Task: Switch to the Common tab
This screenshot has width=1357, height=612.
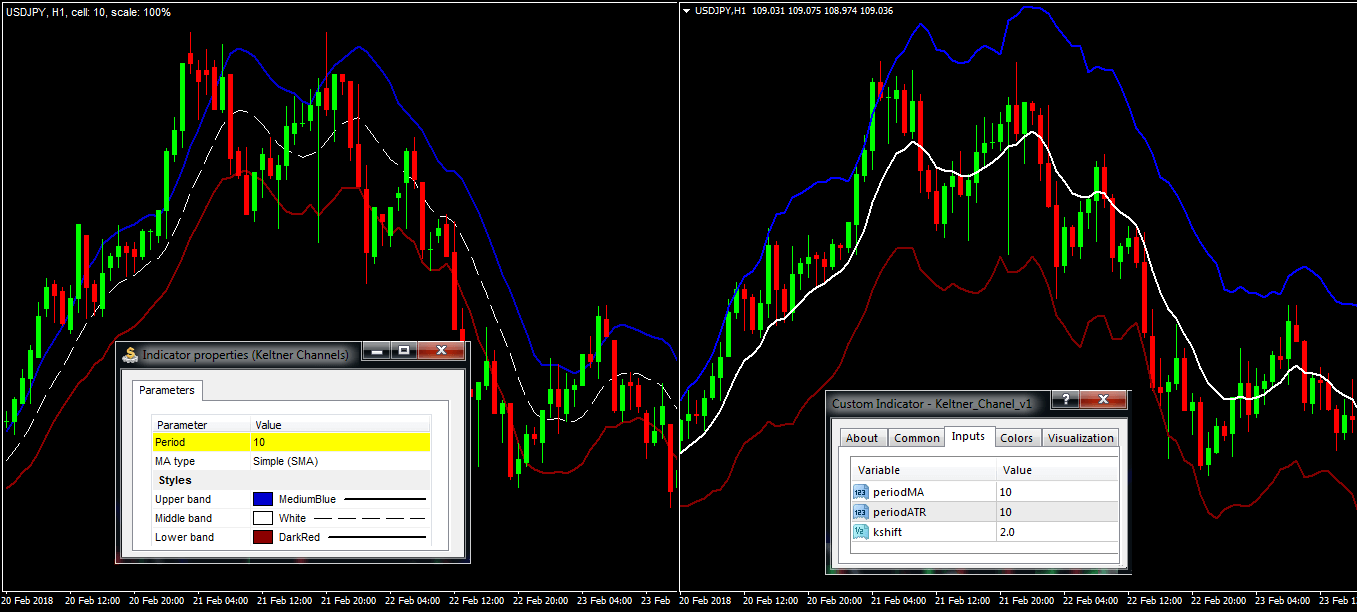Action: pyautogui.click(x=916, y=438)
